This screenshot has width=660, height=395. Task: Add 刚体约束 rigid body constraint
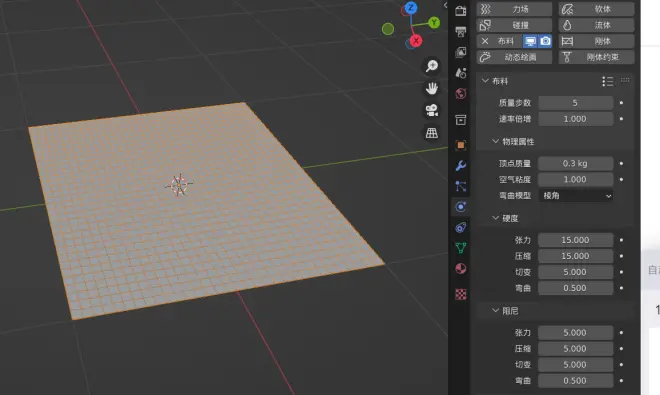point(596,57)
